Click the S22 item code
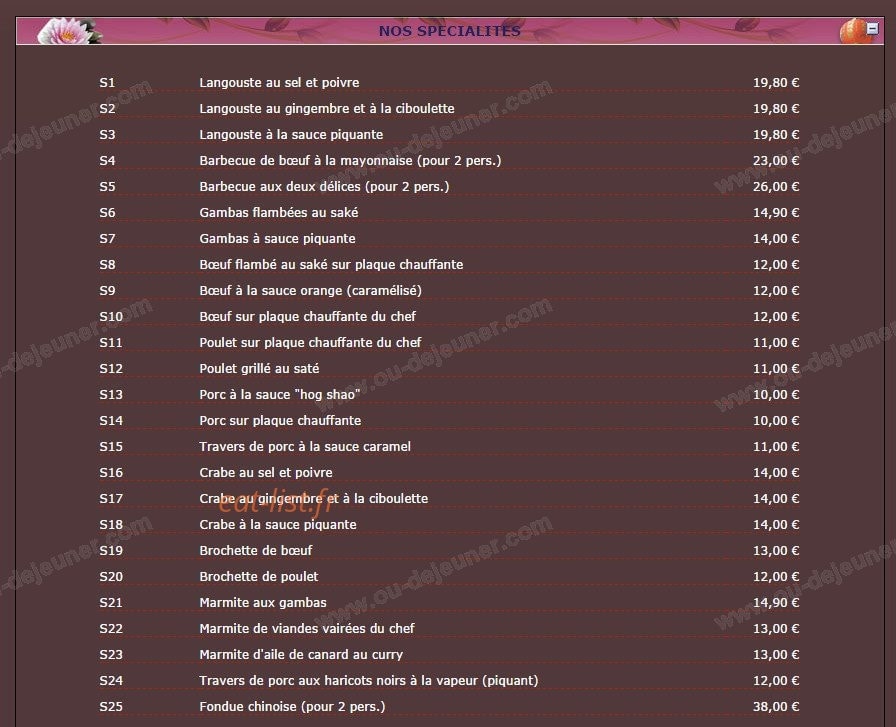The image size is (896, 727). 111,629
